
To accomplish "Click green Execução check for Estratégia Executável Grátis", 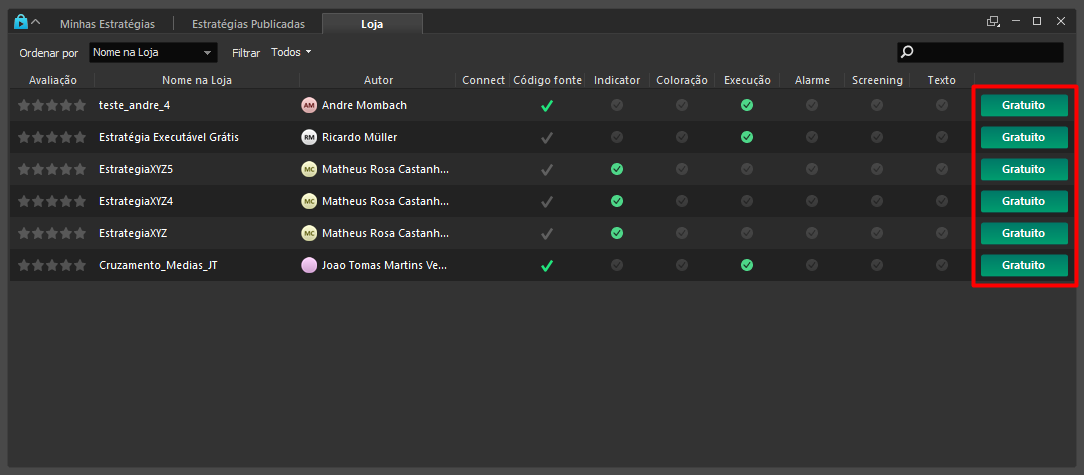I will click(747, 137).
